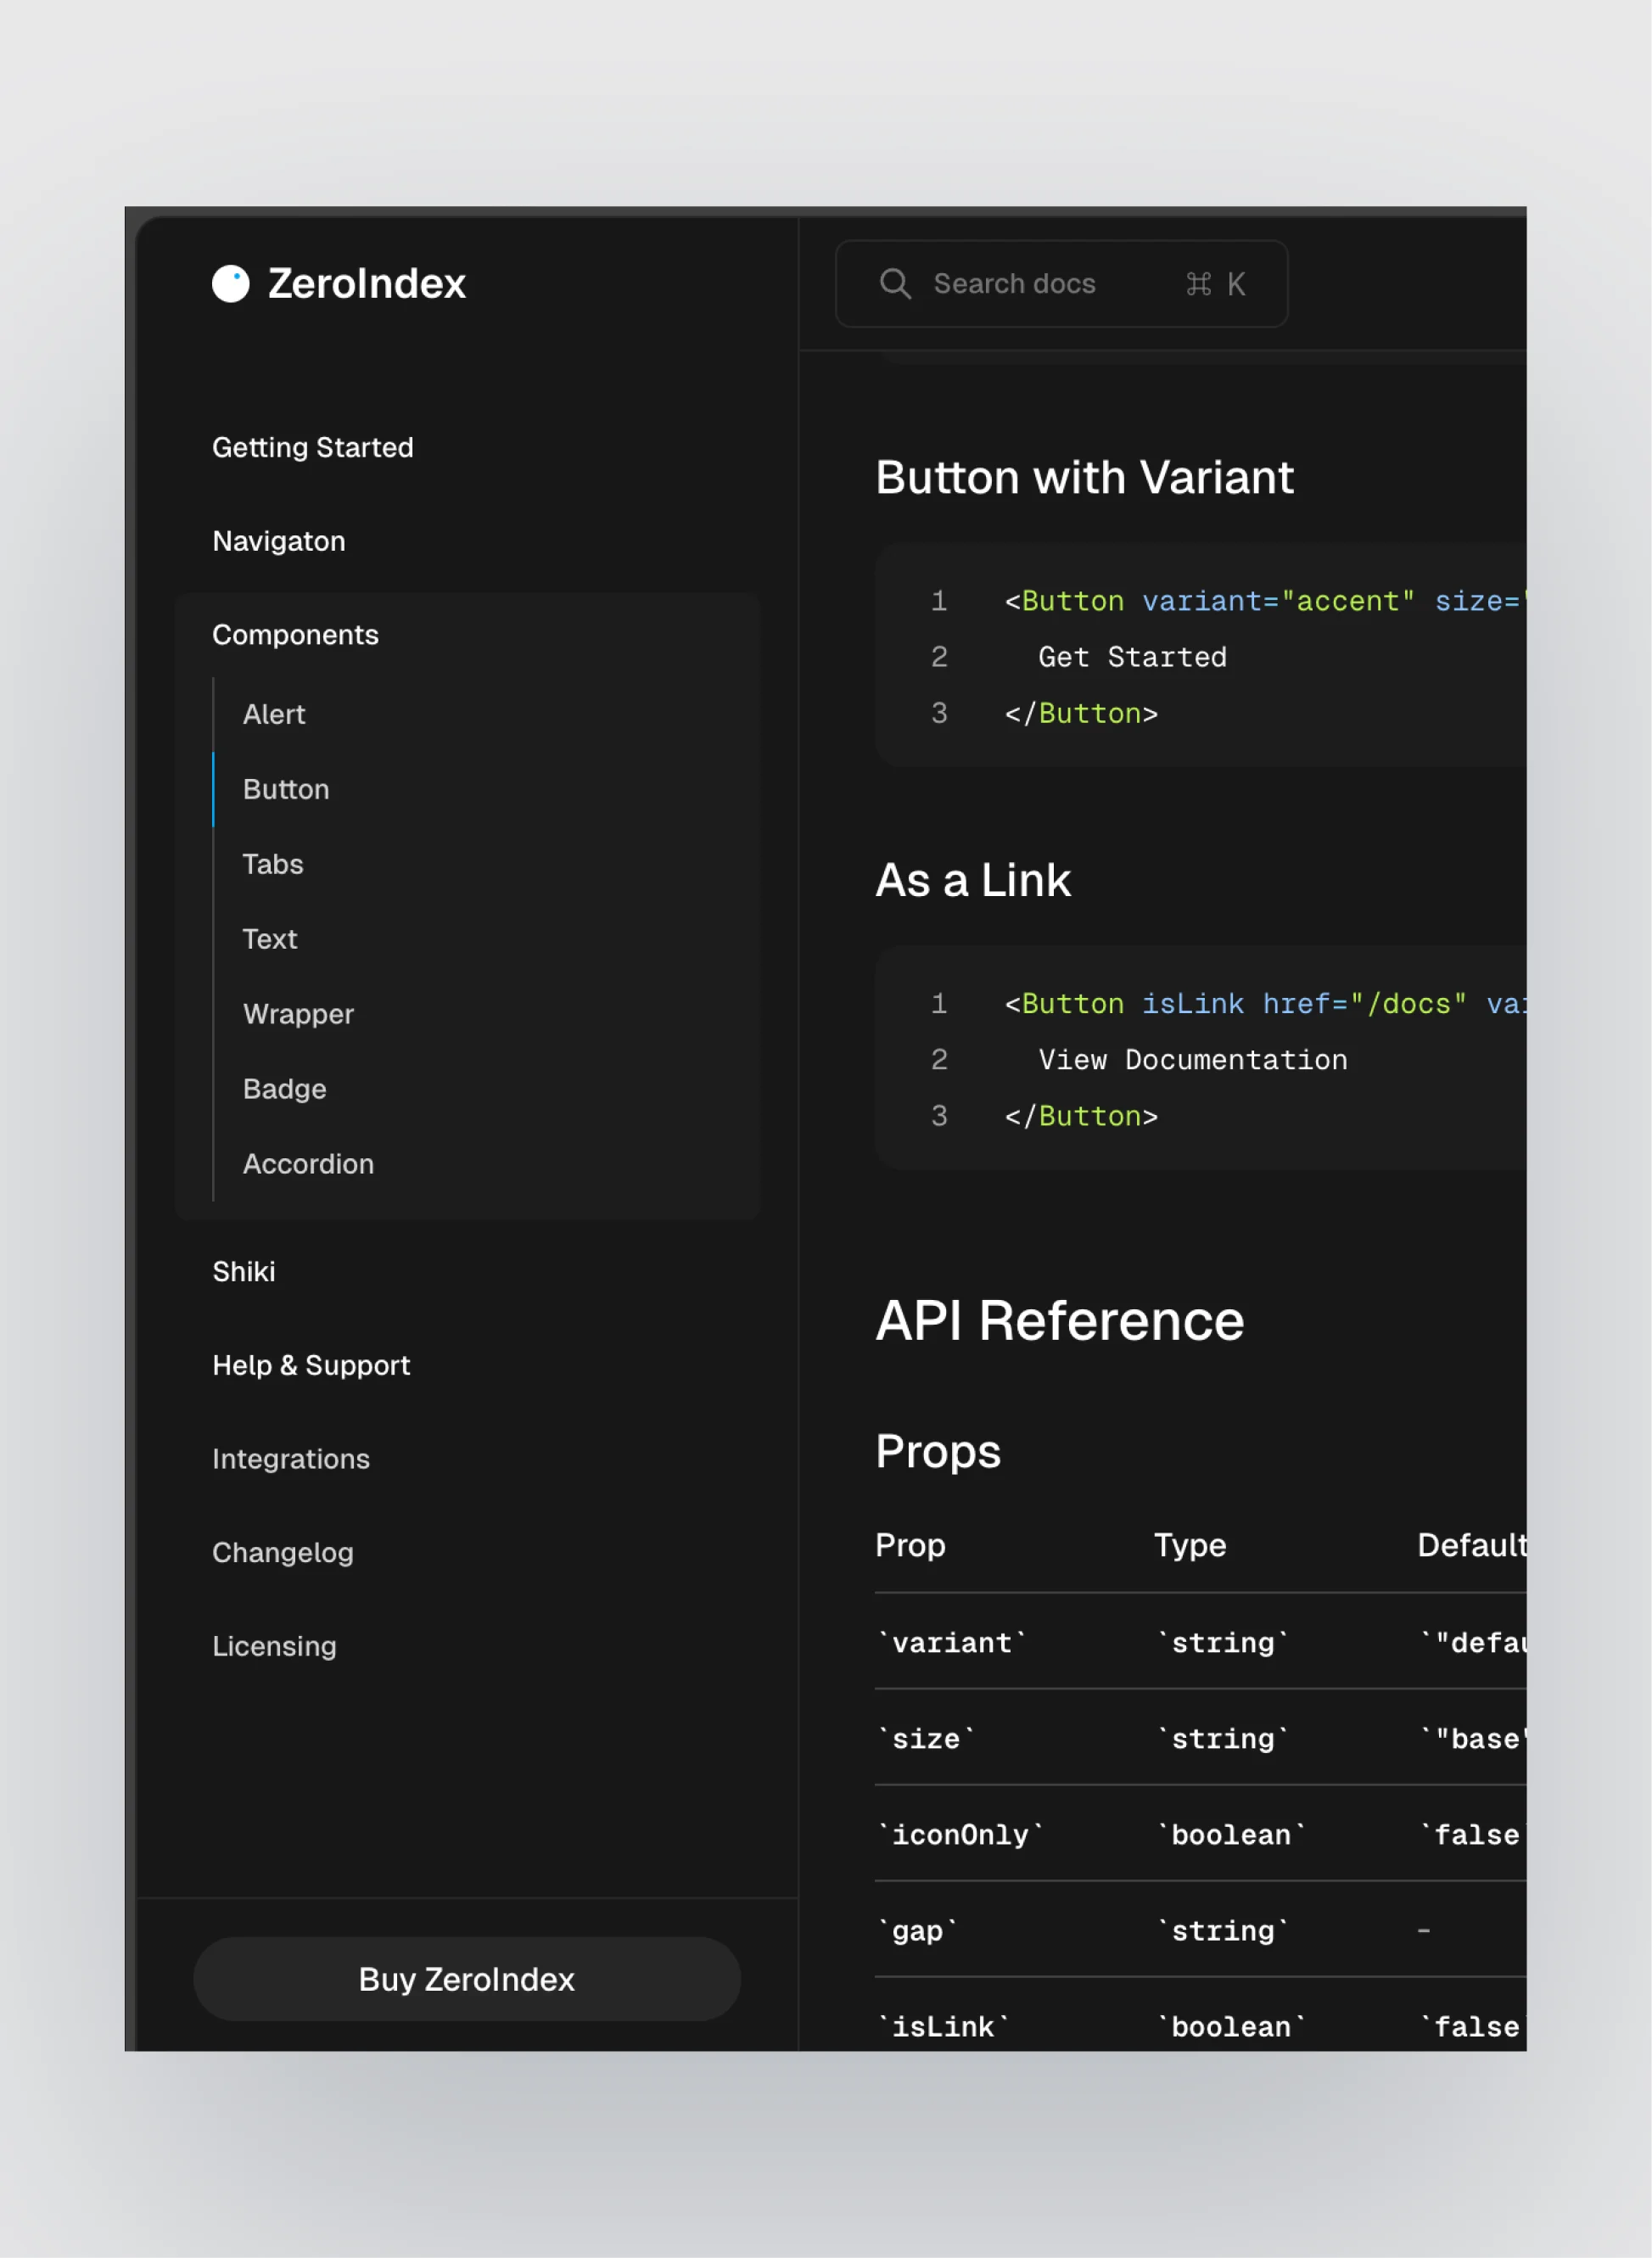Click the magnifier icon in search bar
1652x2258 pixels.
[x=896, y=283]
